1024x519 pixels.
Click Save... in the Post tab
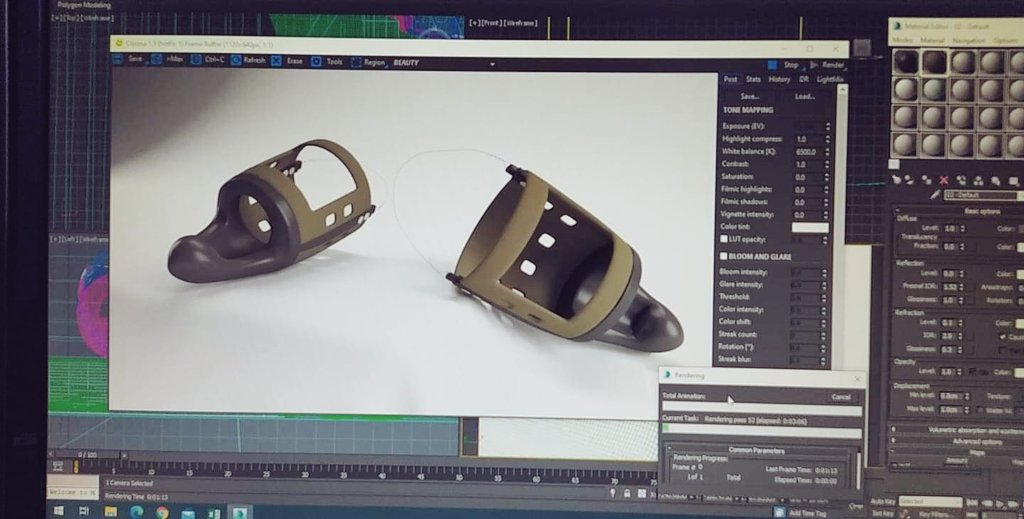point(750,96)
